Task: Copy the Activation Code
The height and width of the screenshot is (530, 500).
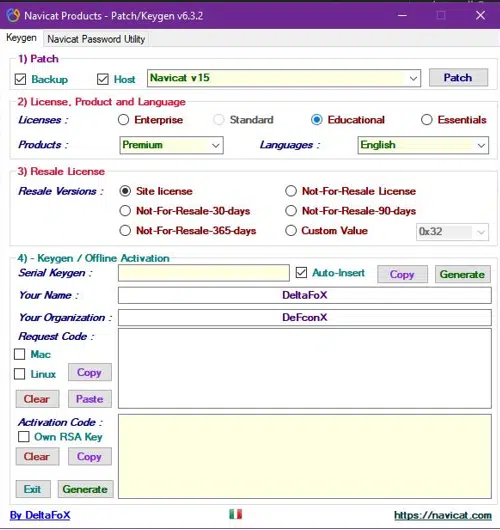Action: point(90,457)
